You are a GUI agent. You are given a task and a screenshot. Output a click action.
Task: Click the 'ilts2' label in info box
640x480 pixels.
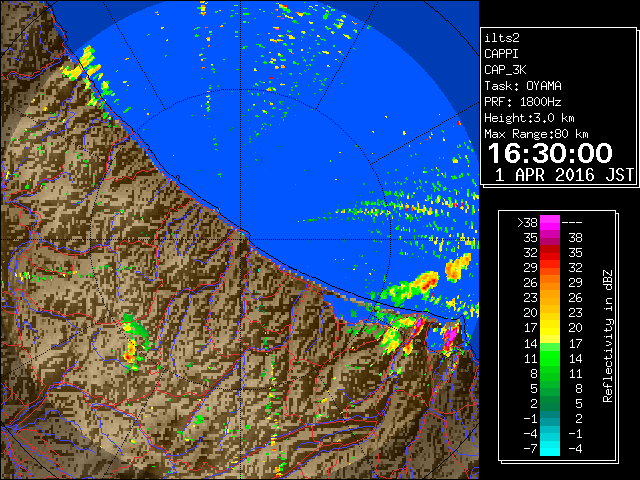tap(502, 38)
